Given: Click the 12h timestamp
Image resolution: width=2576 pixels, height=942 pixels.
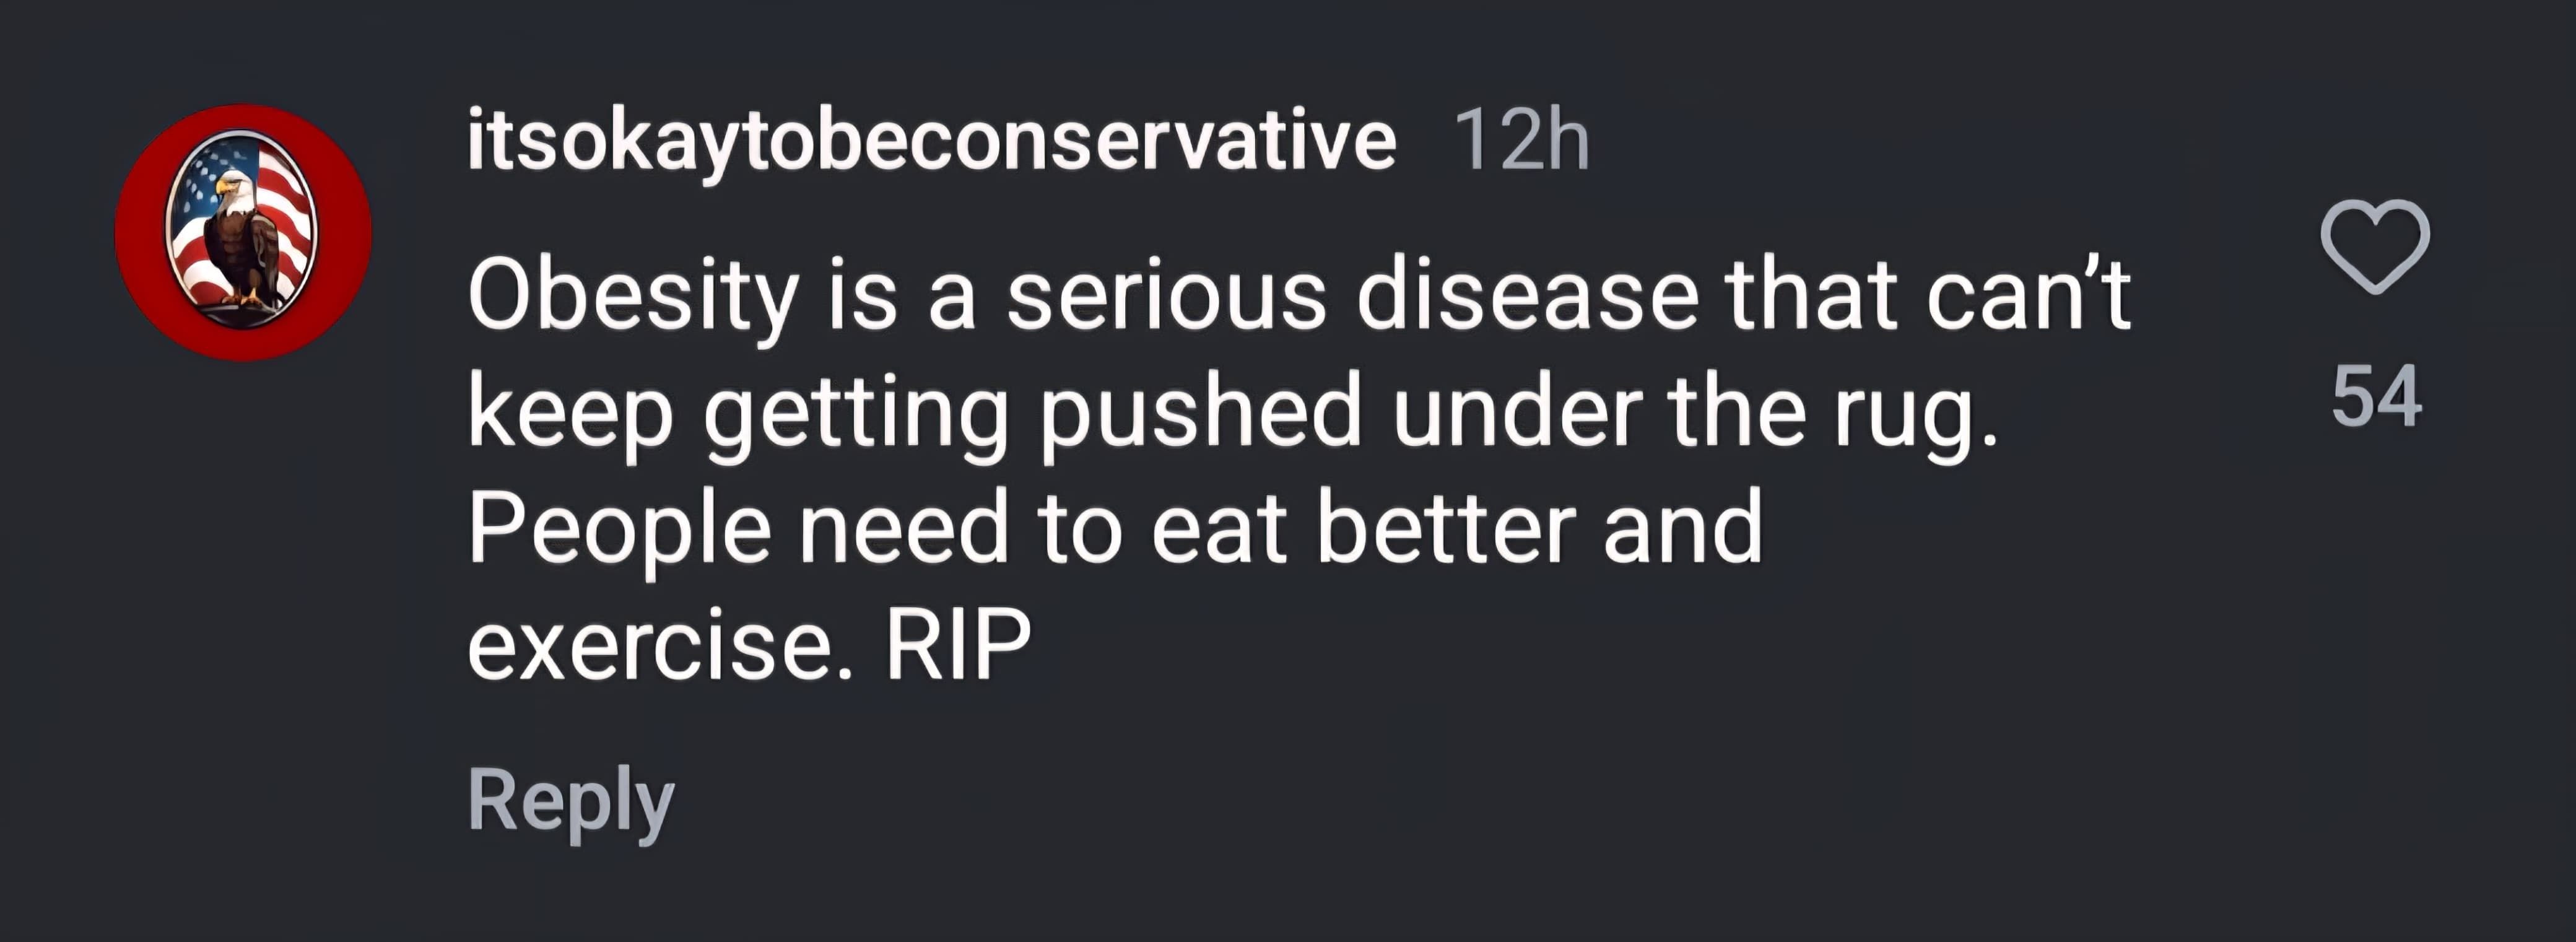Looking at the screenshot, I should 1521,141.
